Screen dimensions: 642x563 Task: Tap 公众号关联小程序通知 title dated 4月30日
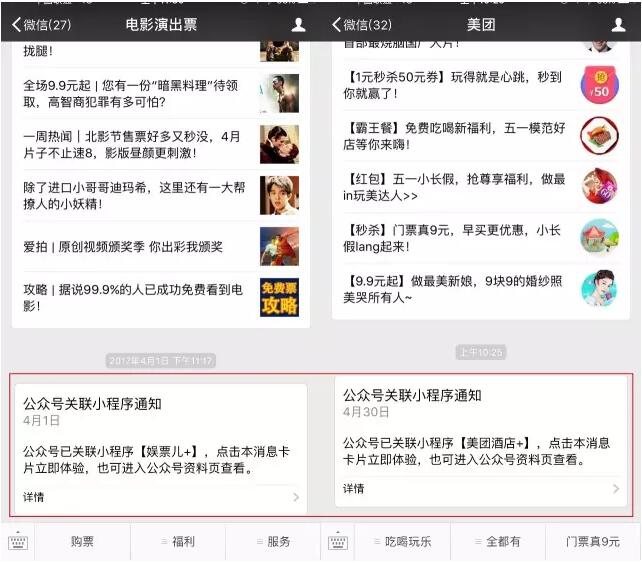412,395
